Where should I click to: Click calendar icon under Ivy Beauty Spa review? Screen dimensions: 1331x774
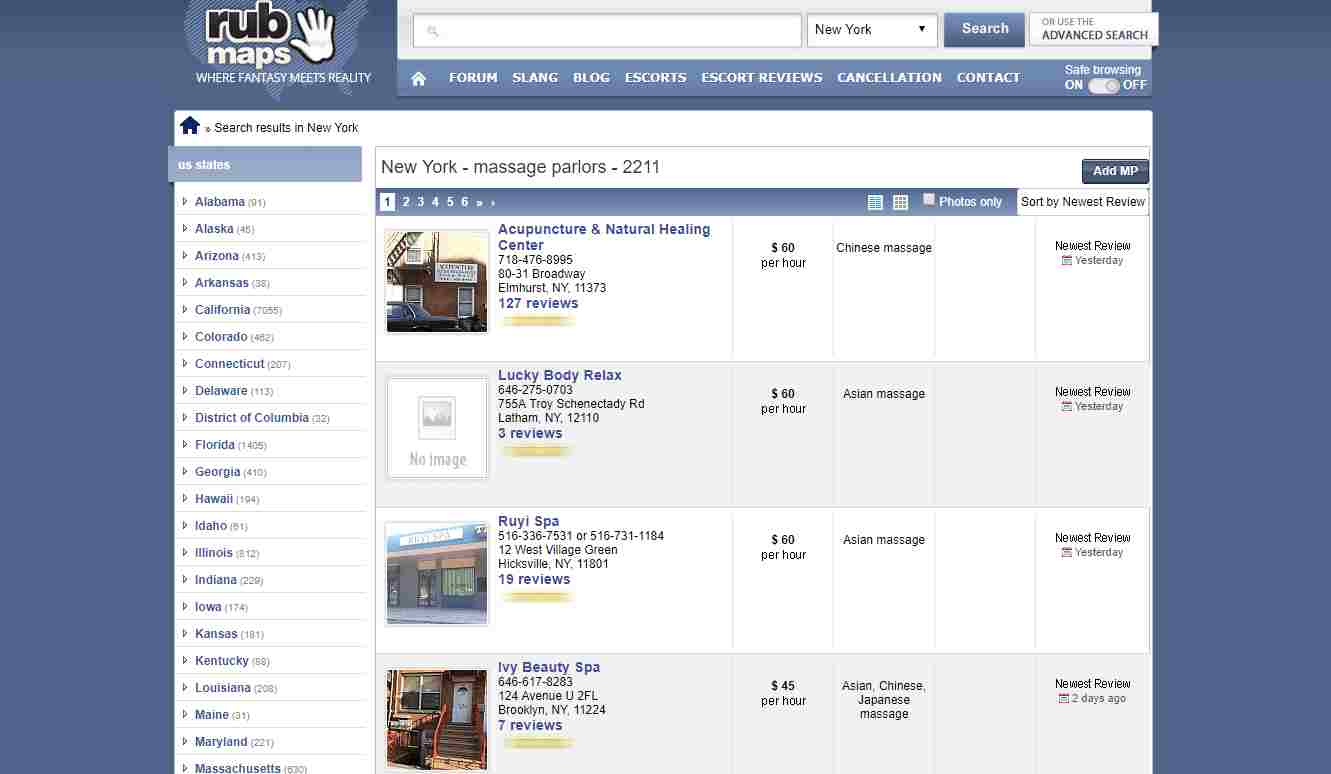pos(1064,698)
